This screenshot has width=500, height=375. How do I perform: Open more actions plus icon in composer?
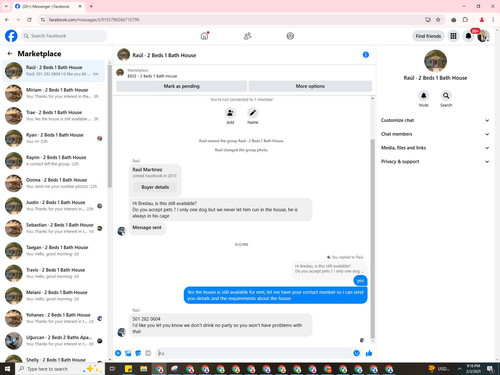pyautogui.click(x=118, y=353)
